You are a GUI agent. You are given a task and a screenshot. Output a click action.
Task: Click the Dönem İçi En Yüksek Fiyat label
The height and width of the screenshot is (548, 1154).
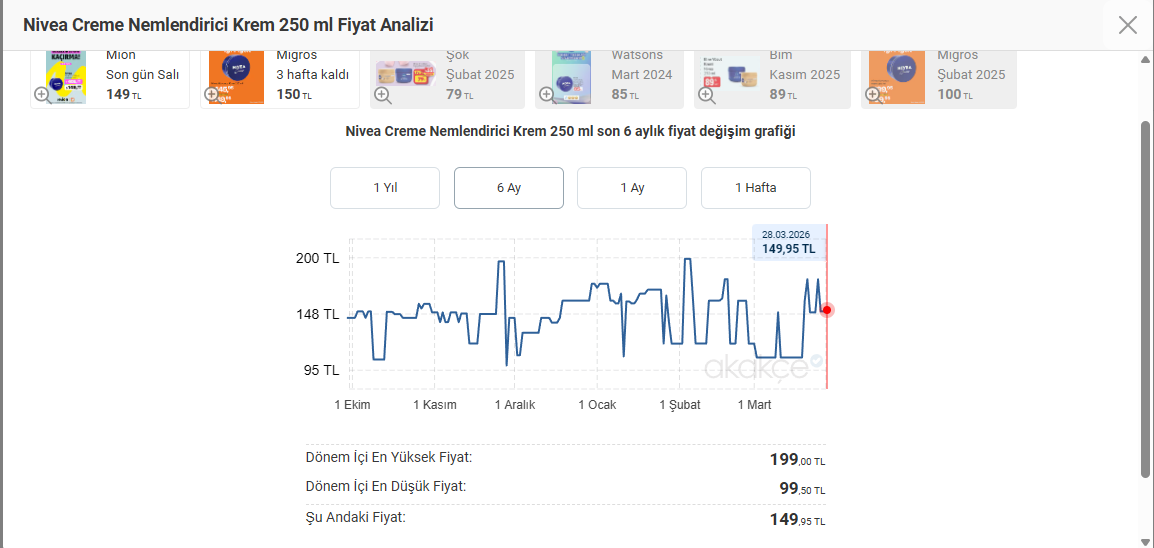pos(389,457)
